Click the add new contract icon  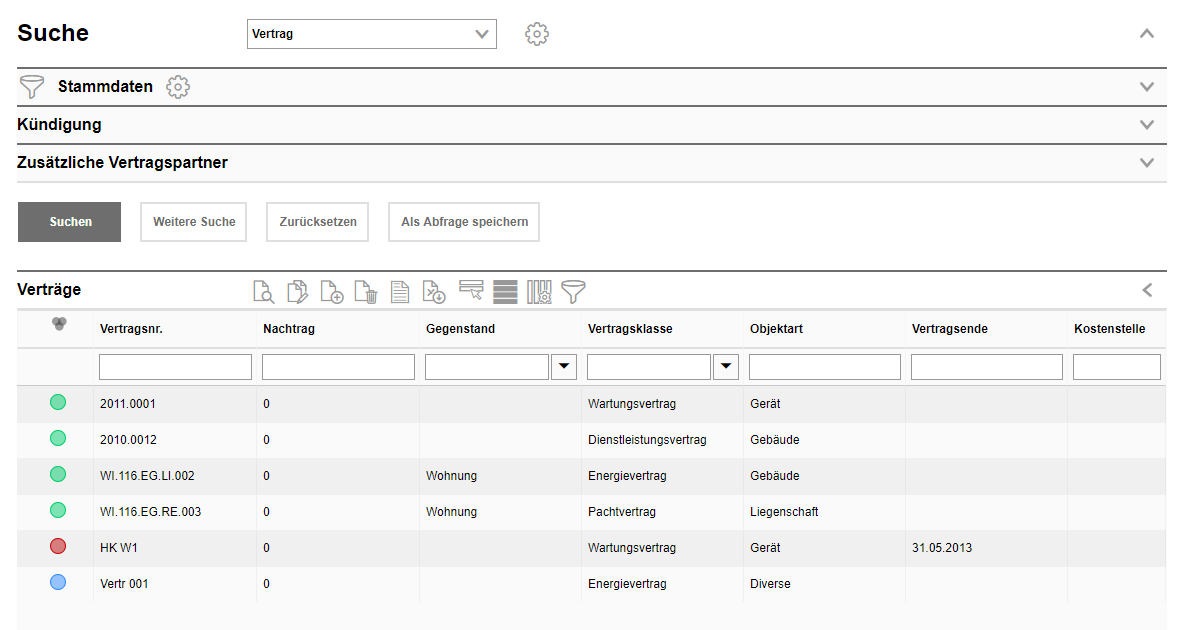[332, 291]
